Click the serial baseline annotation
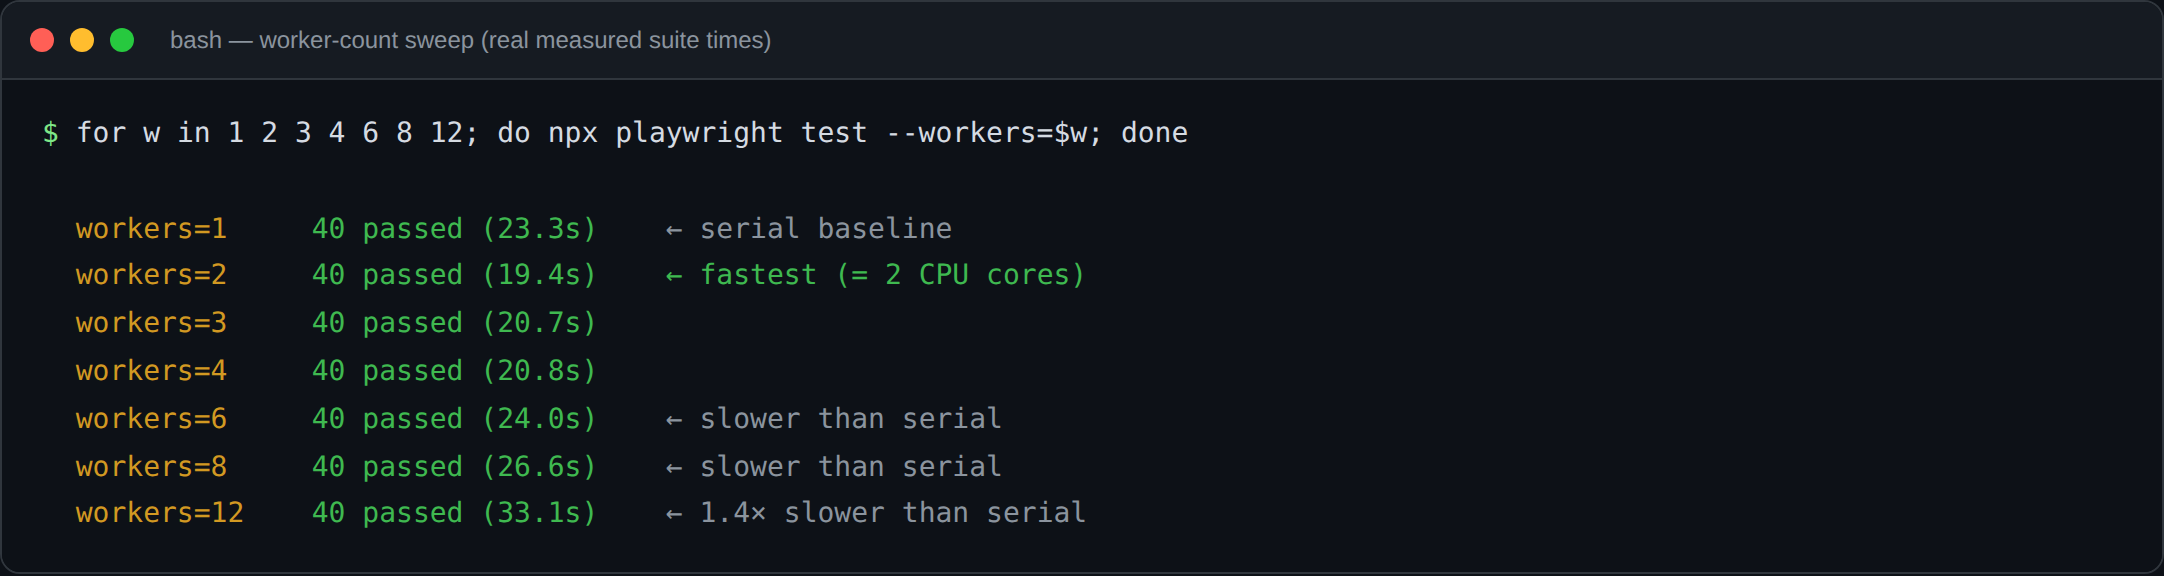Image resolution: width=2164 pixels, height=576 pixels. tap(825, 229)
